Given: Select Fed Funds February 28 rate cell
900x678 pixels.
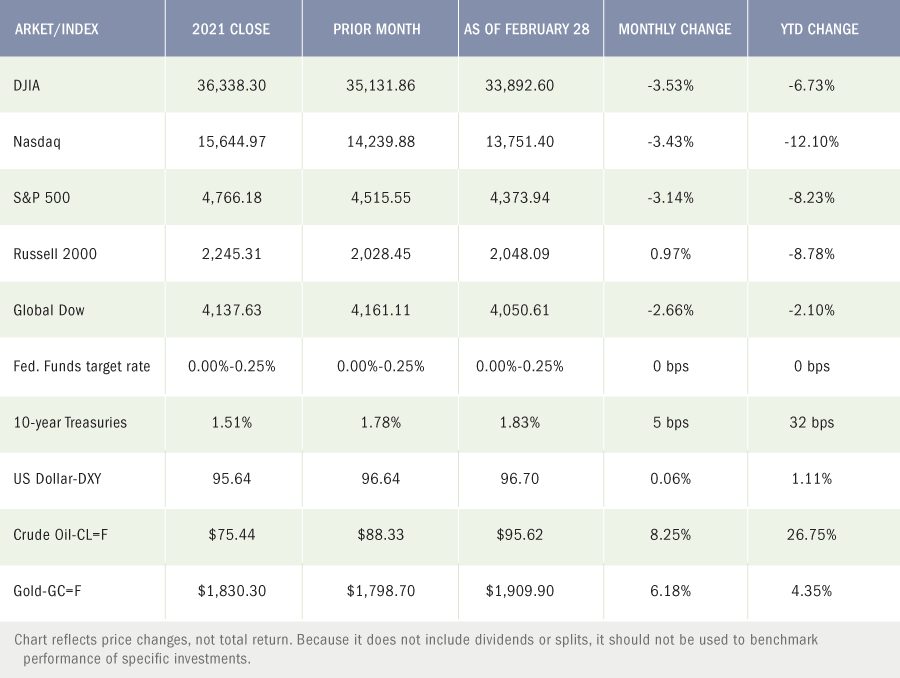Looking at the screenshot, I should click(x=519, y=366).
